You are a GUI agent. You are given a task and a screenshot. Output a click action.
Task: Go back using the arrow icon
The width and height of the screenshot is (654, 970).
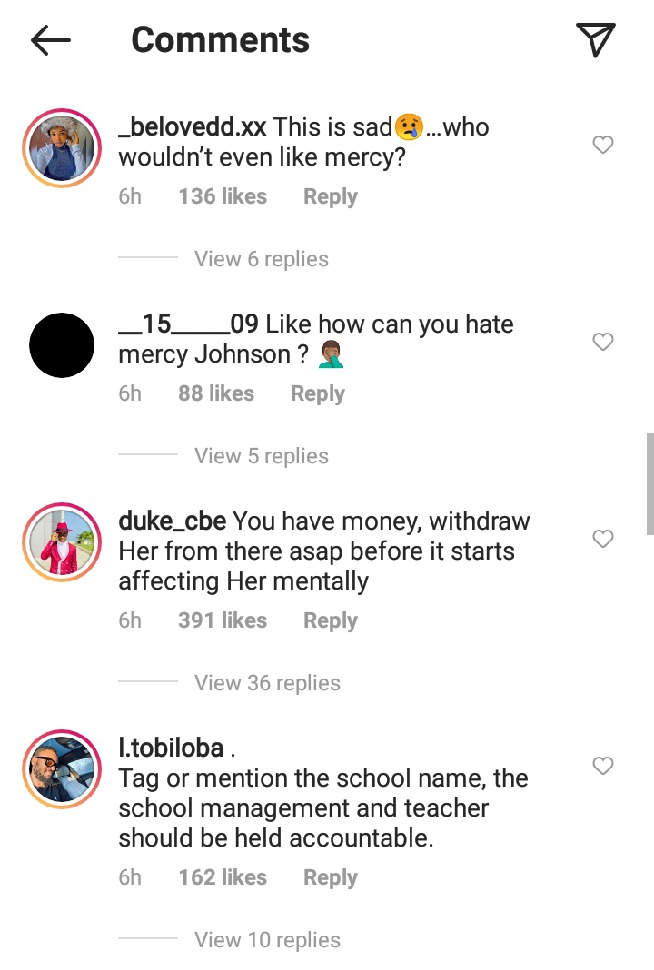click(x=51, y=41)
